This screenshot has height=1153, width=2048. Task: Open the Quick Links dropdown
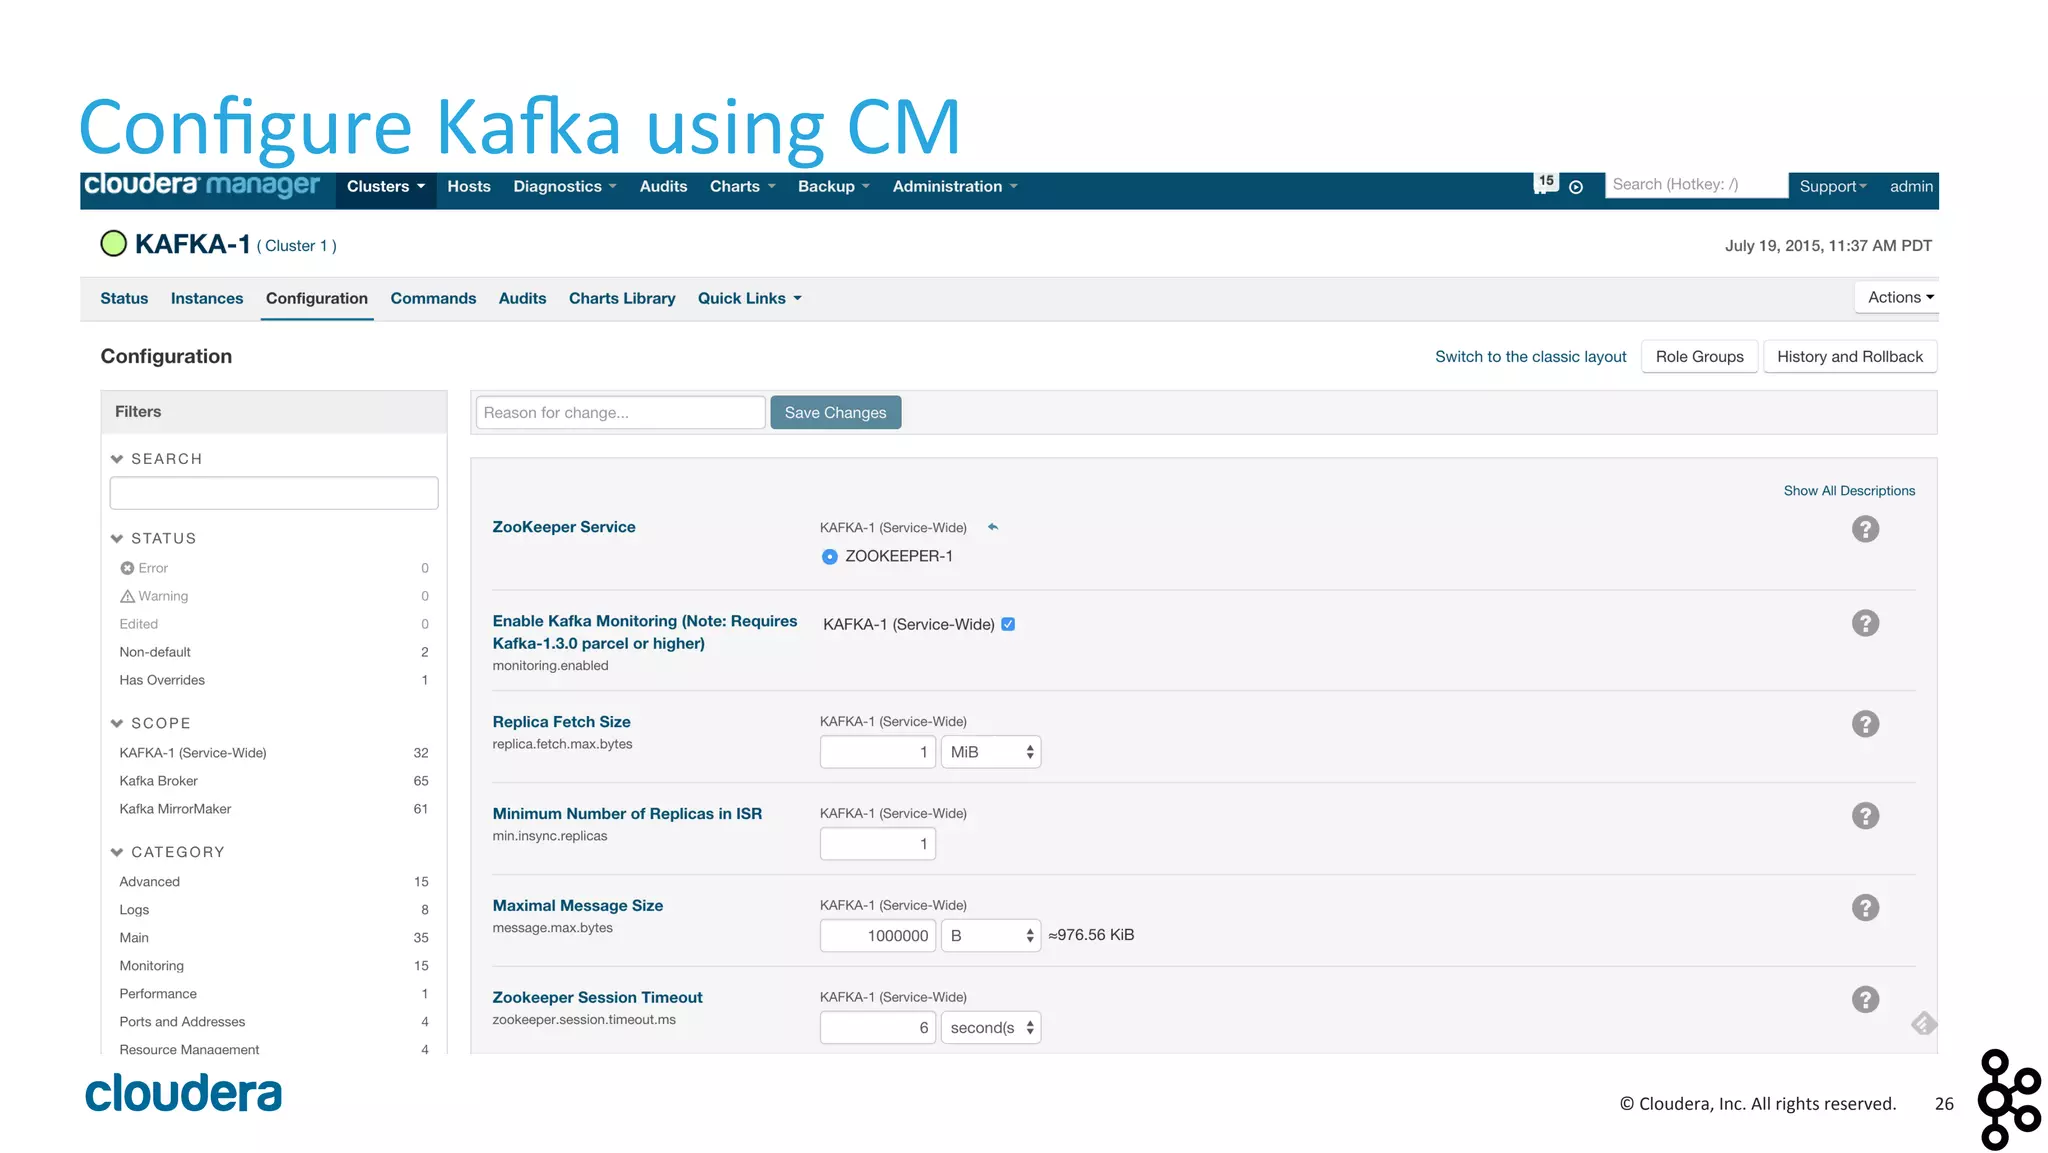coord(750,299)
